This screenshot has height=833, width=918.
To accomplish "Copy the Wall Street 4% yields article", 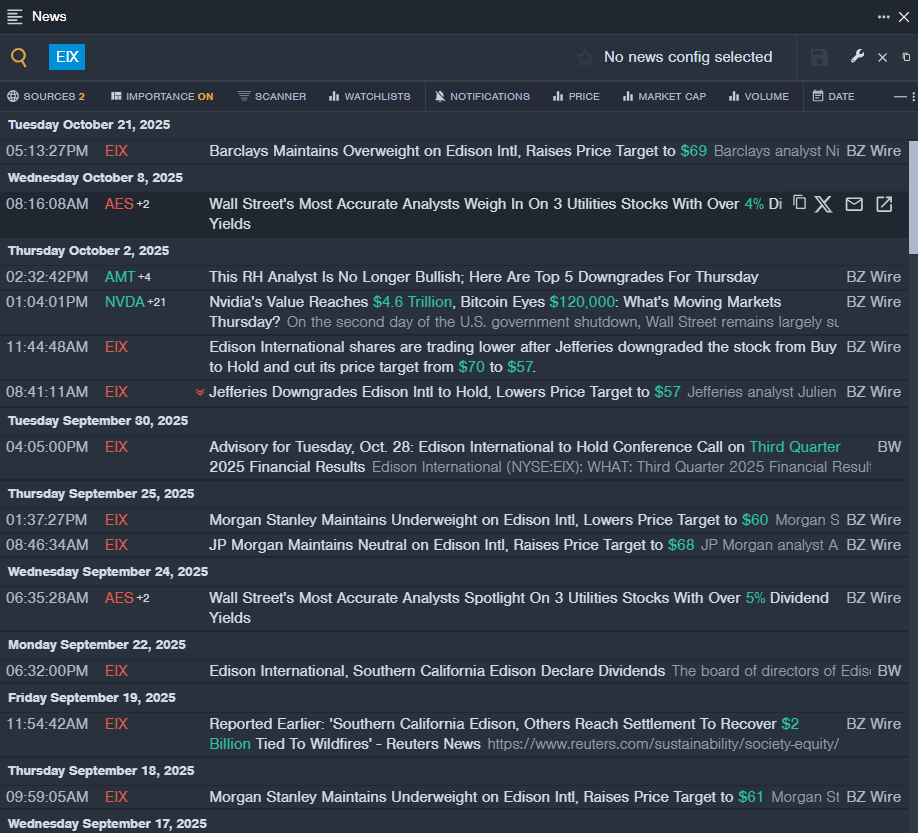I will [x=799, y=203].
